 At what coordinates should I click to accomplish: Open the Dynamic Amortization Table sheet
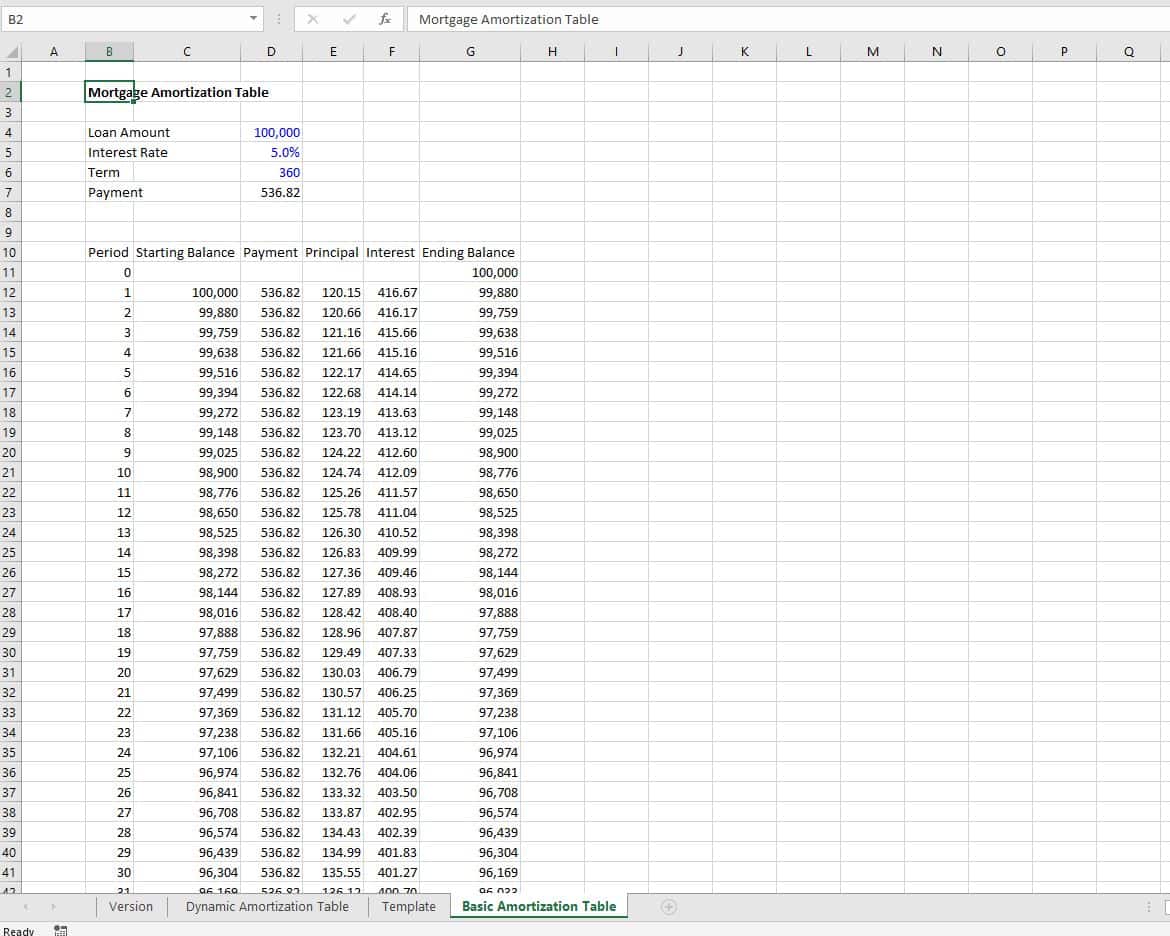[x=267, y=907]
